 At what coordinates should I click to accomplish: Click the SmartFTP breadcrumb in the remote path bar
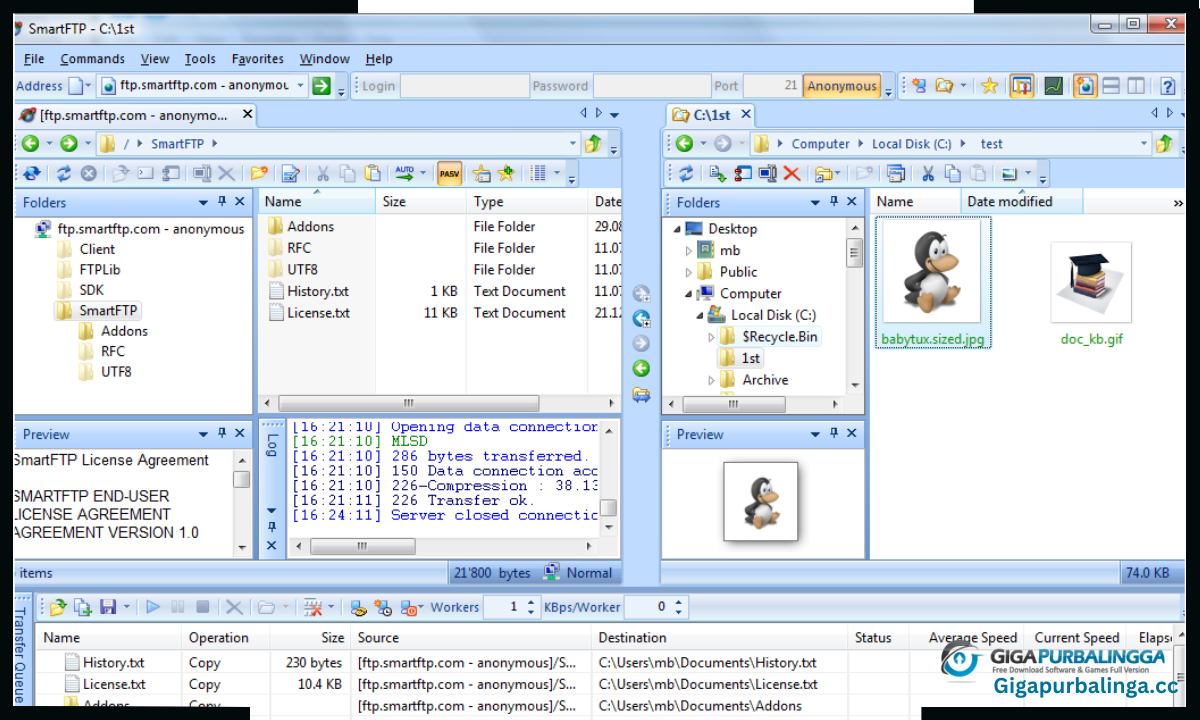(x=177, y=144)
